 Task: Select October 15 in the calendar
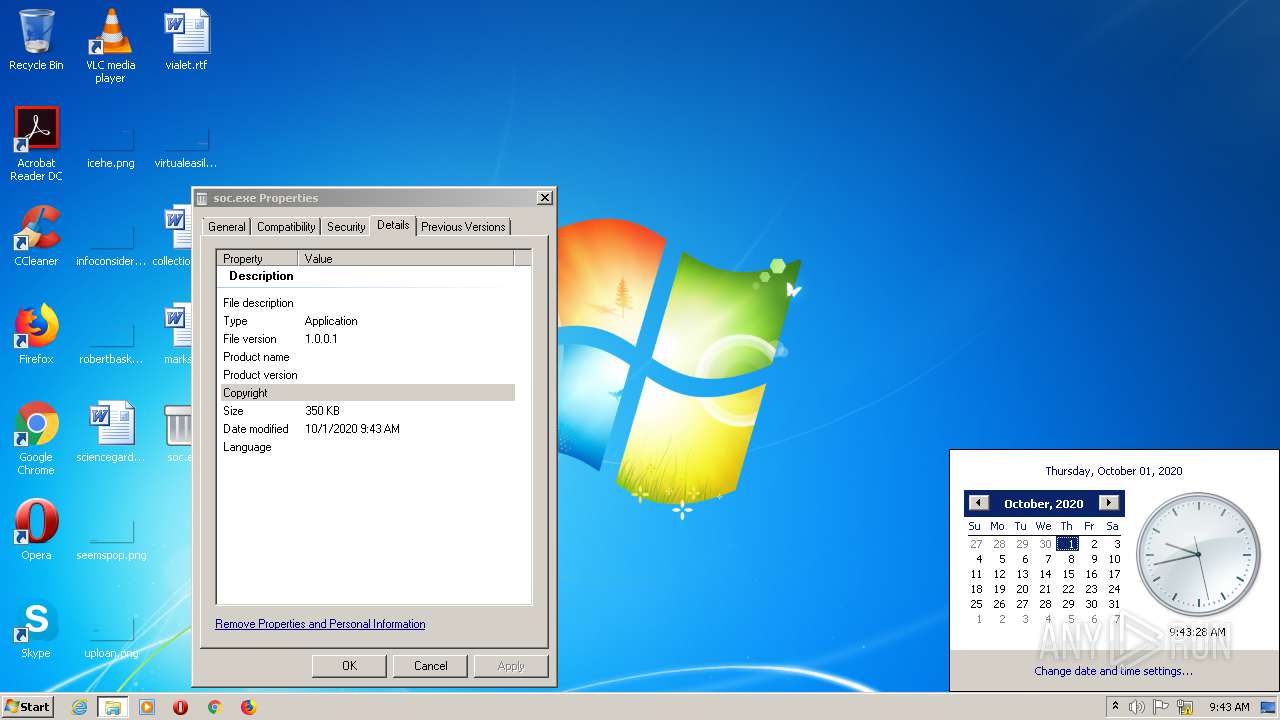tap(1068, 574)
